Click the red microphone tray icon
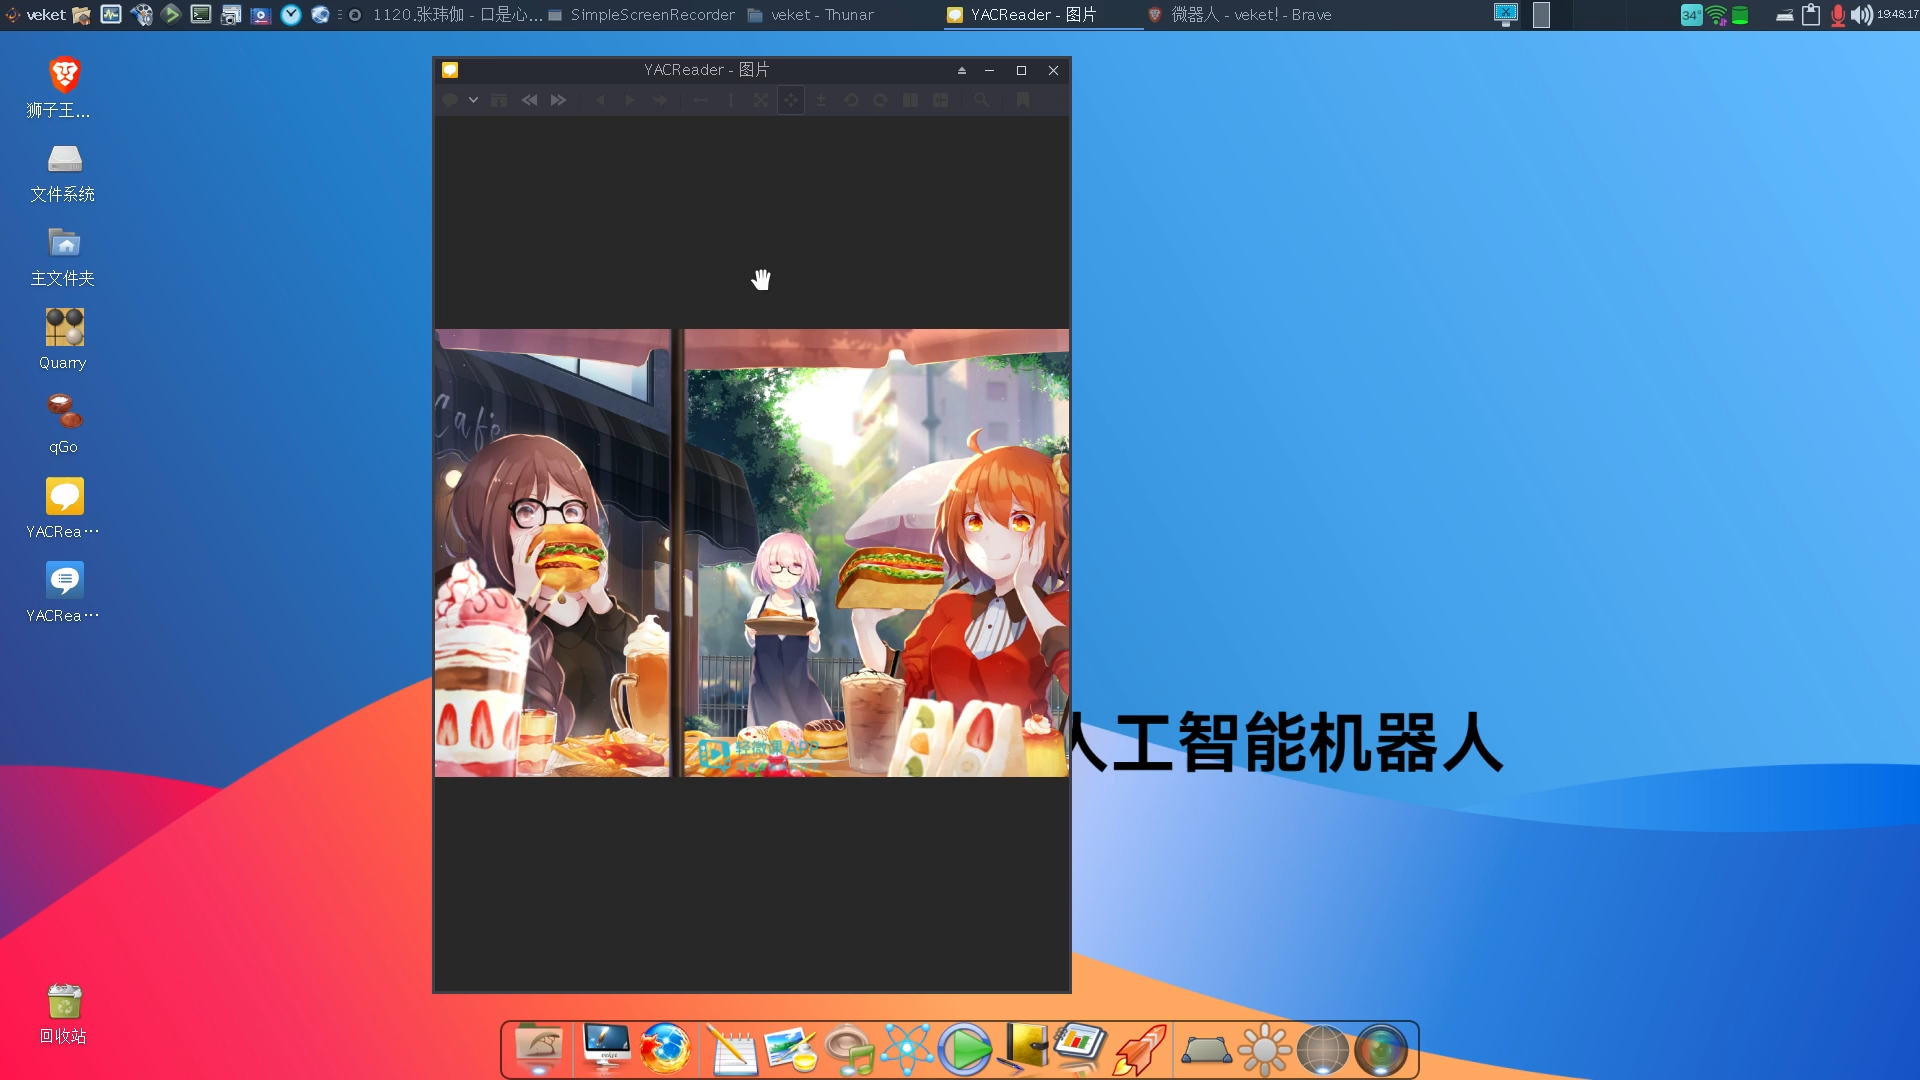The image size is (1920, 1080). (x=1838, y=15)
